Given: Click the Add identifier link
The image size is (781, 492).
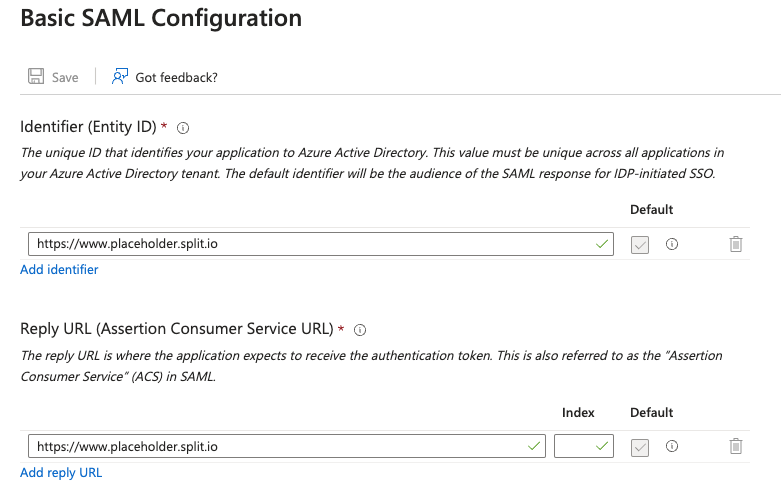Looking at the screenshot, I should point(59,269).
